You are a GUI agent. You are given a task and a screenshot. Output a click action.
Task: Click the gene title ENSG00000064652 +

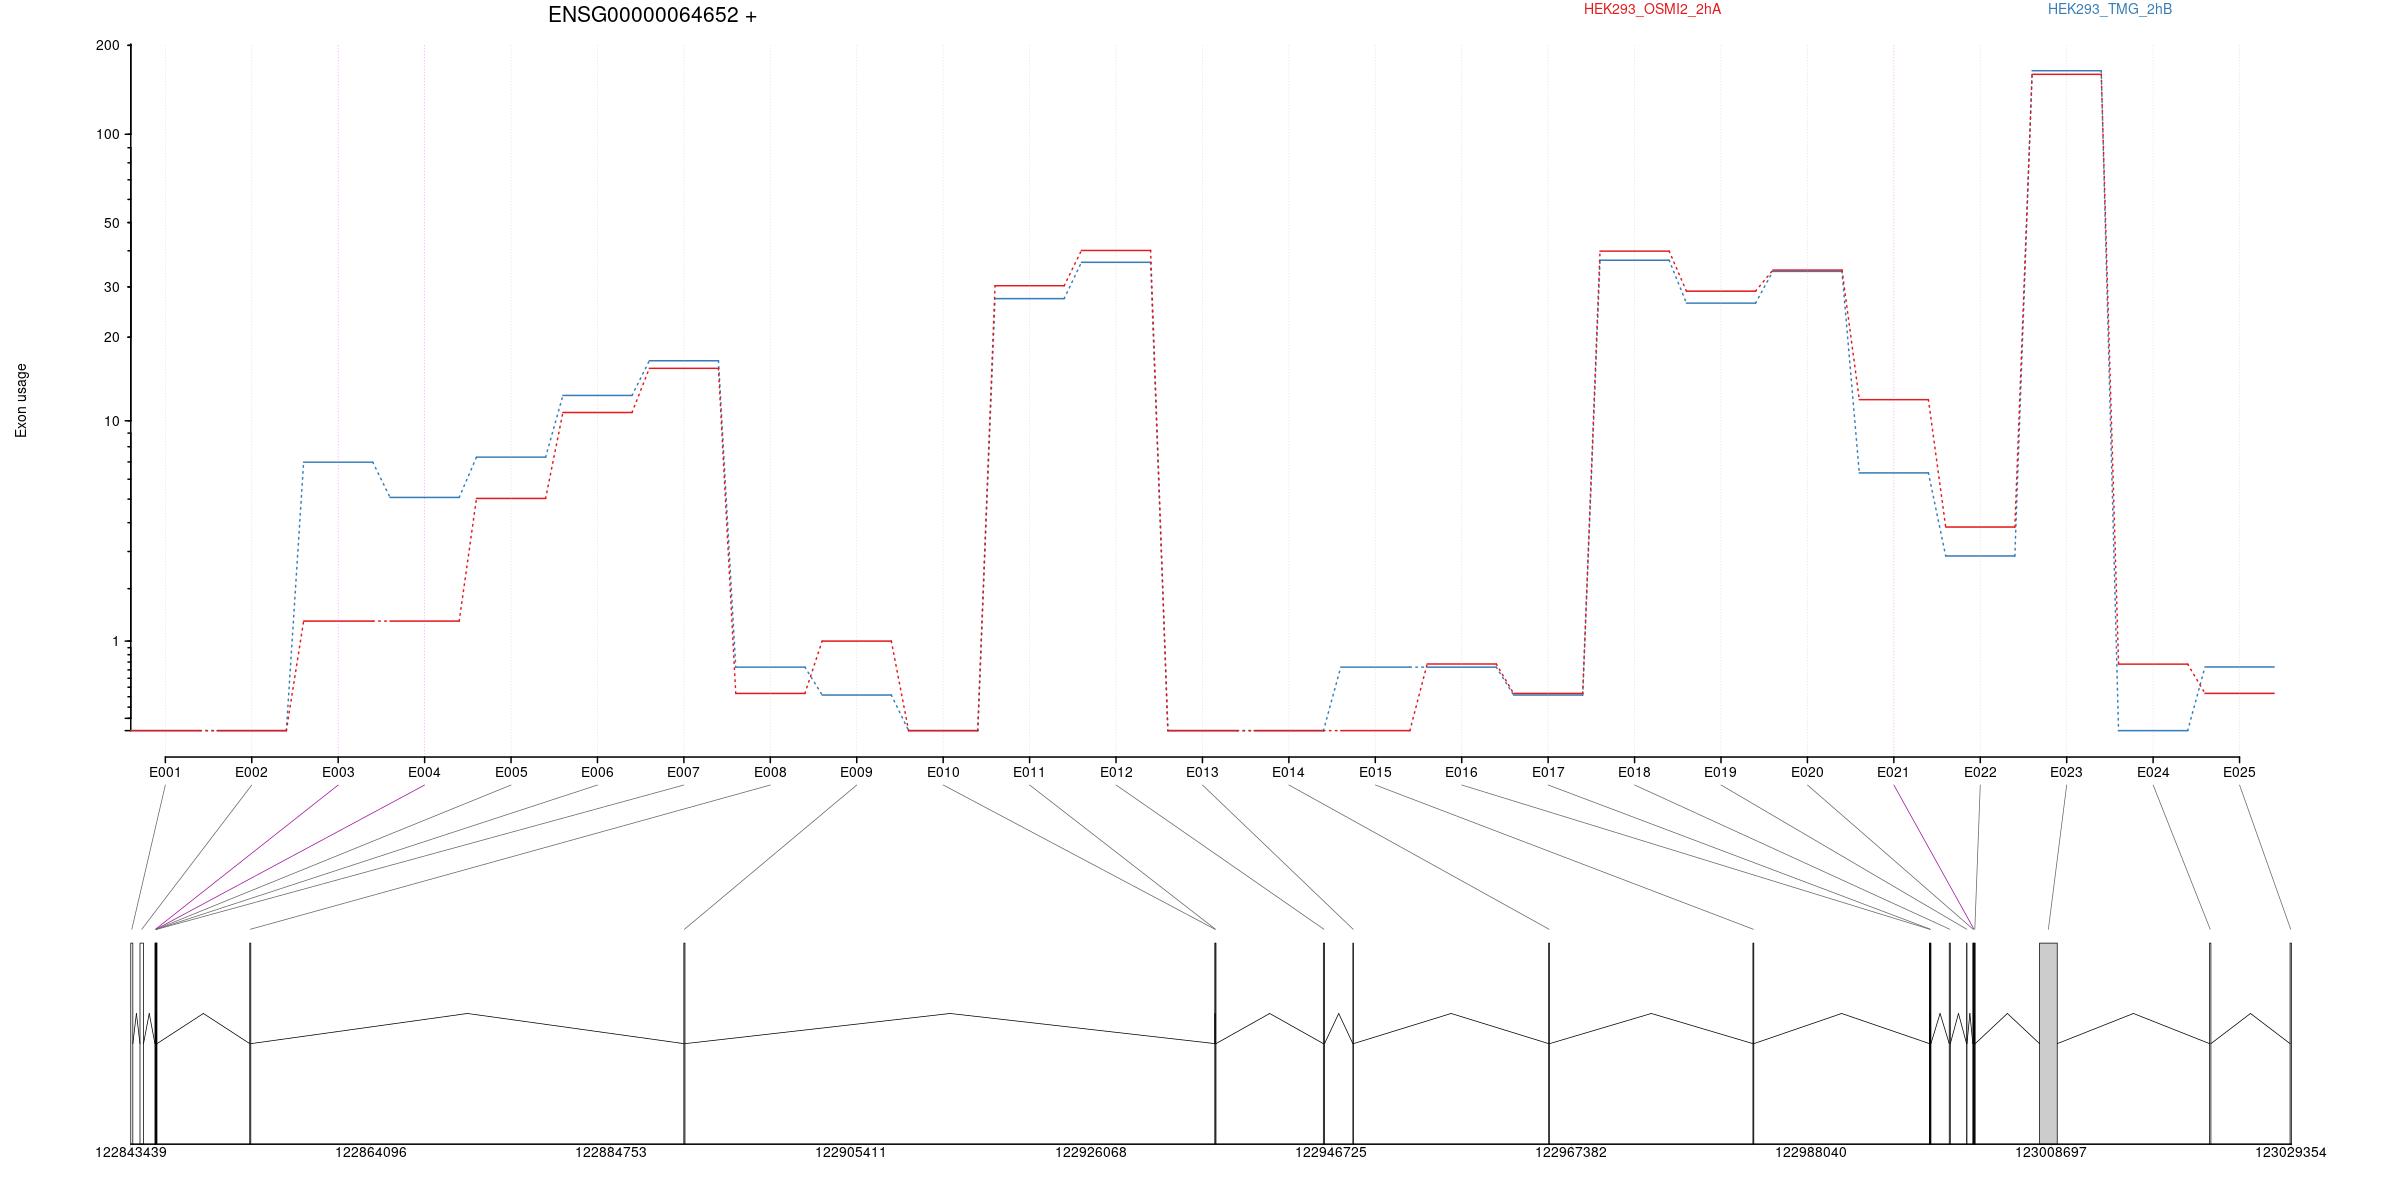[652, 15]
